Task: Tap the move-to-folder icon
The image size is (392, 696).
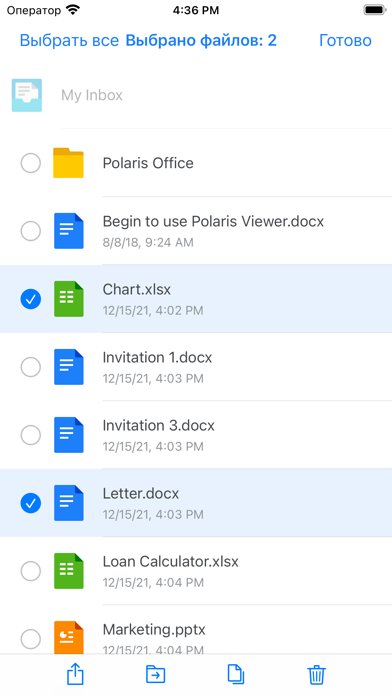Action: 155,675
